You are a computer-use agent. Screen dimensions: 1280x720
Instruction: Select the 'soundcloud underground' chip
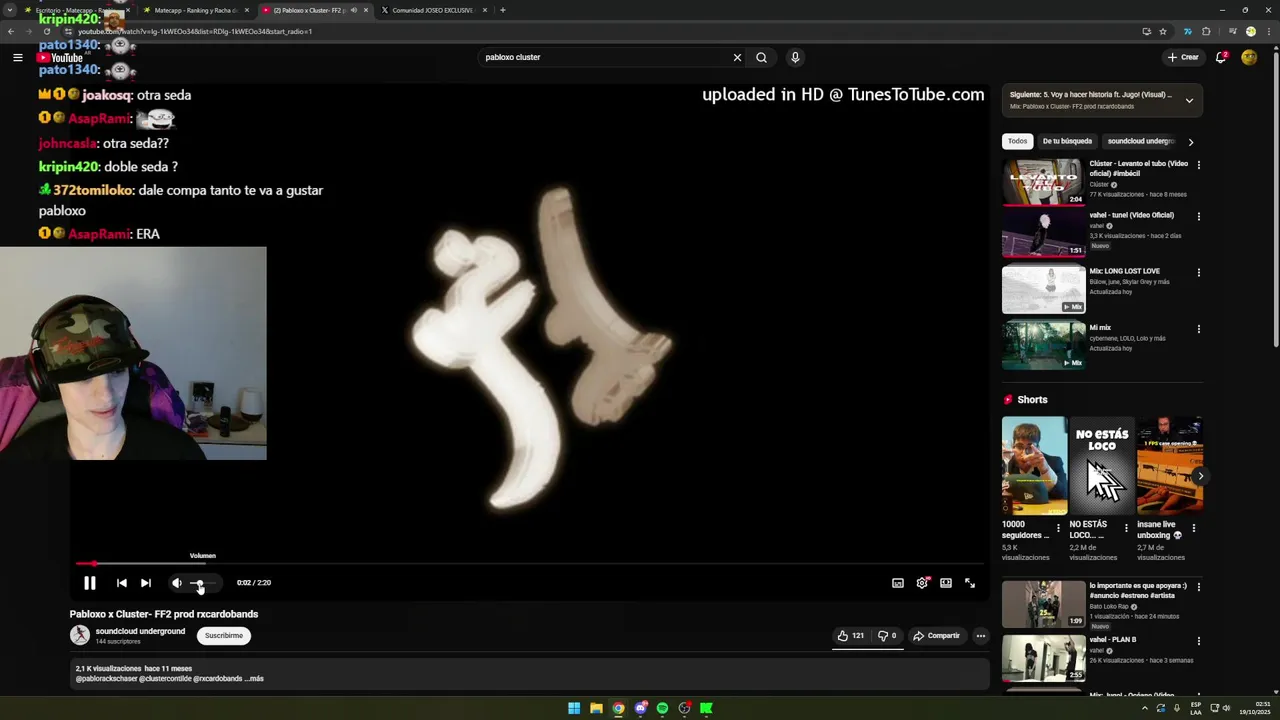pyautogui.click(x=1140, y=141)
